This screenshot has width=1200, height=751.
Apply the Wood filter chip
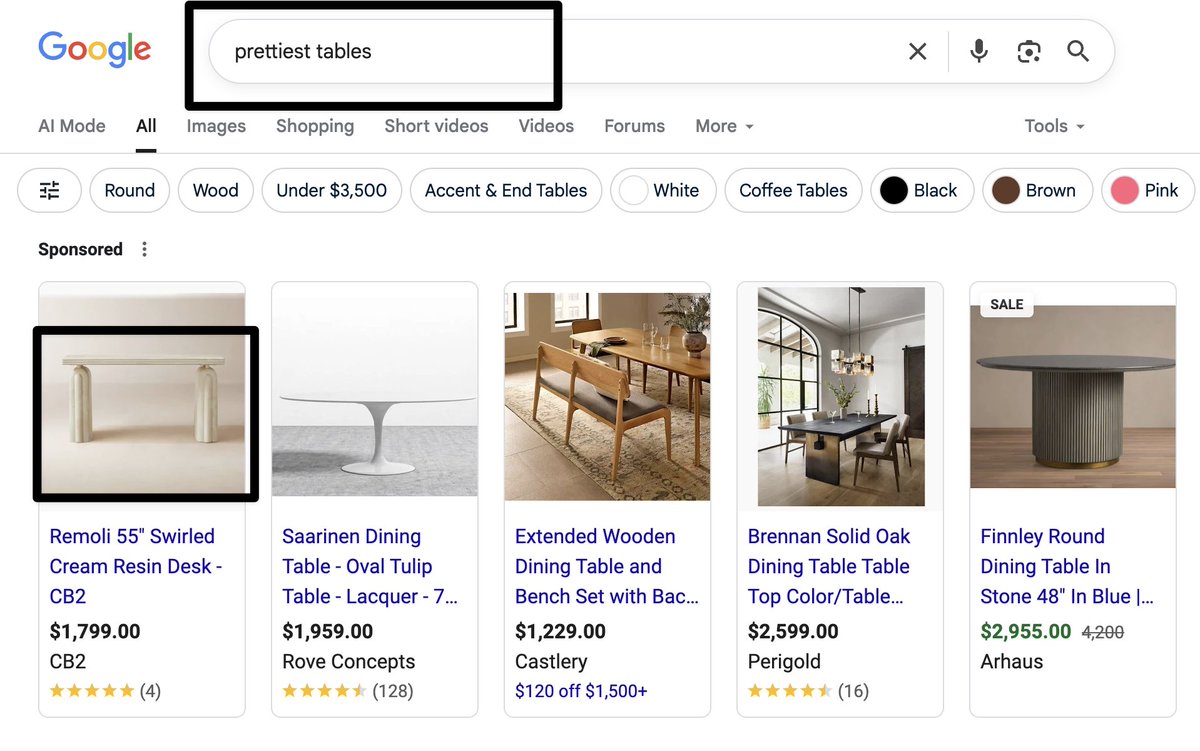point(216,190)
